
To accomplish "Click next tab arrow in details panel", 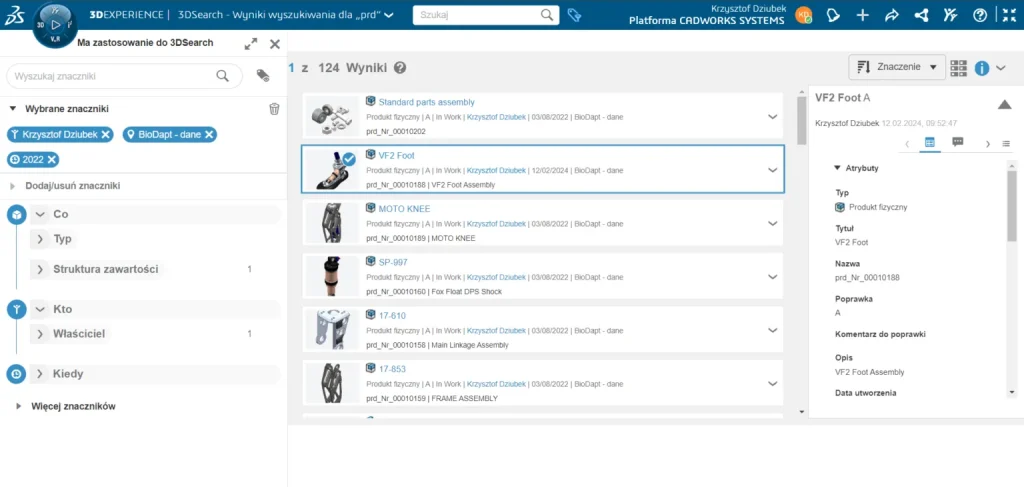I will [987, 144].
